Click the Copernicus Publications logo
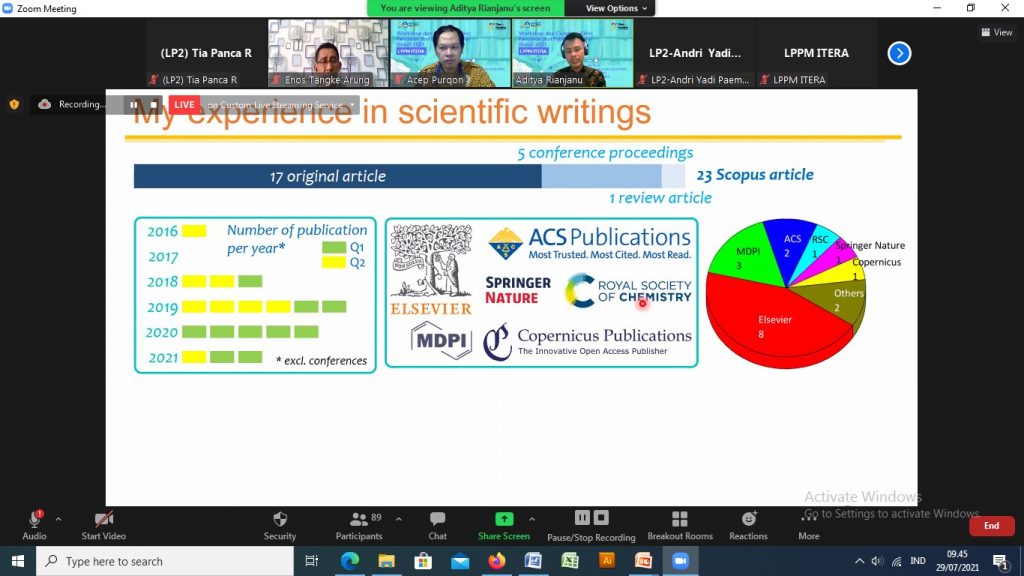 coord(587,341)
